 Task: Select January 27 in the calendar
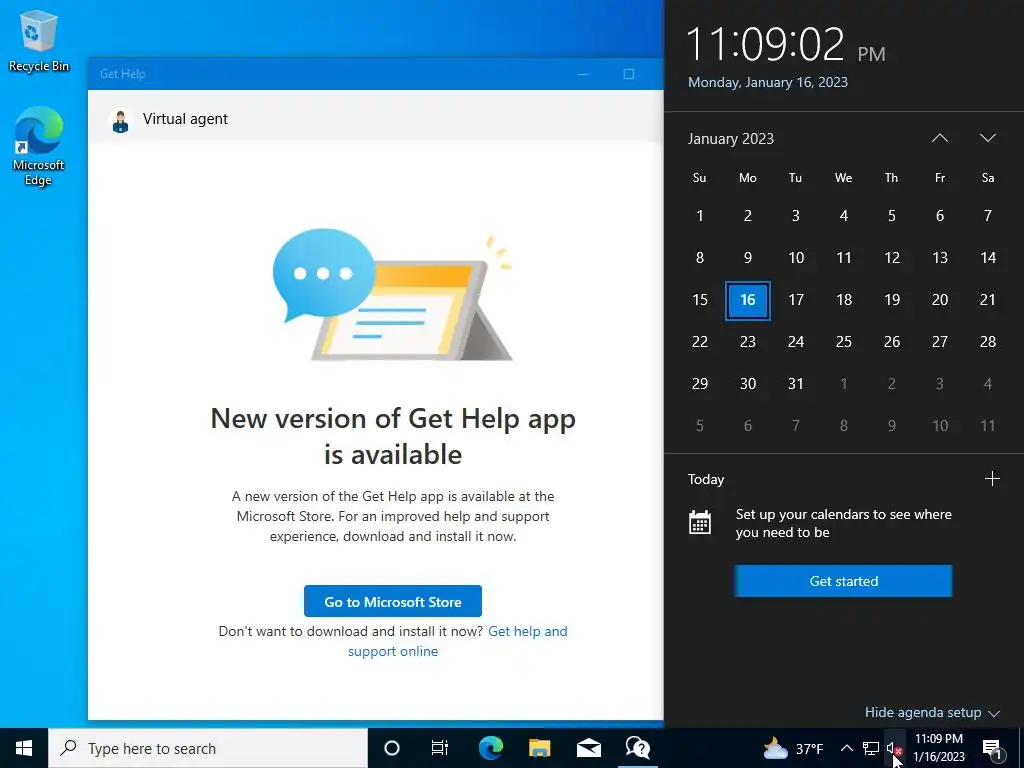(940, 342)
